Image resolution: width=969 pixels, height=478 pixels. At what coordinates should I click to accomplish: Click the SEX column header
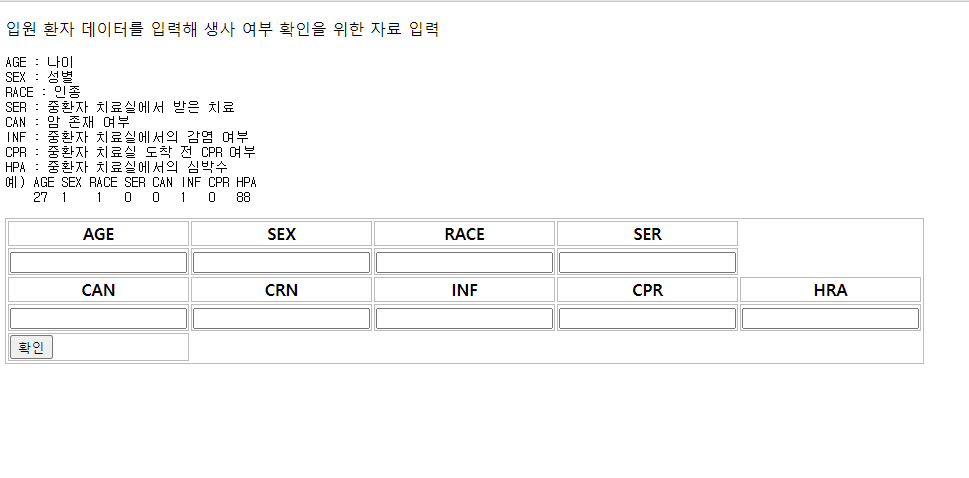(281, 234)
